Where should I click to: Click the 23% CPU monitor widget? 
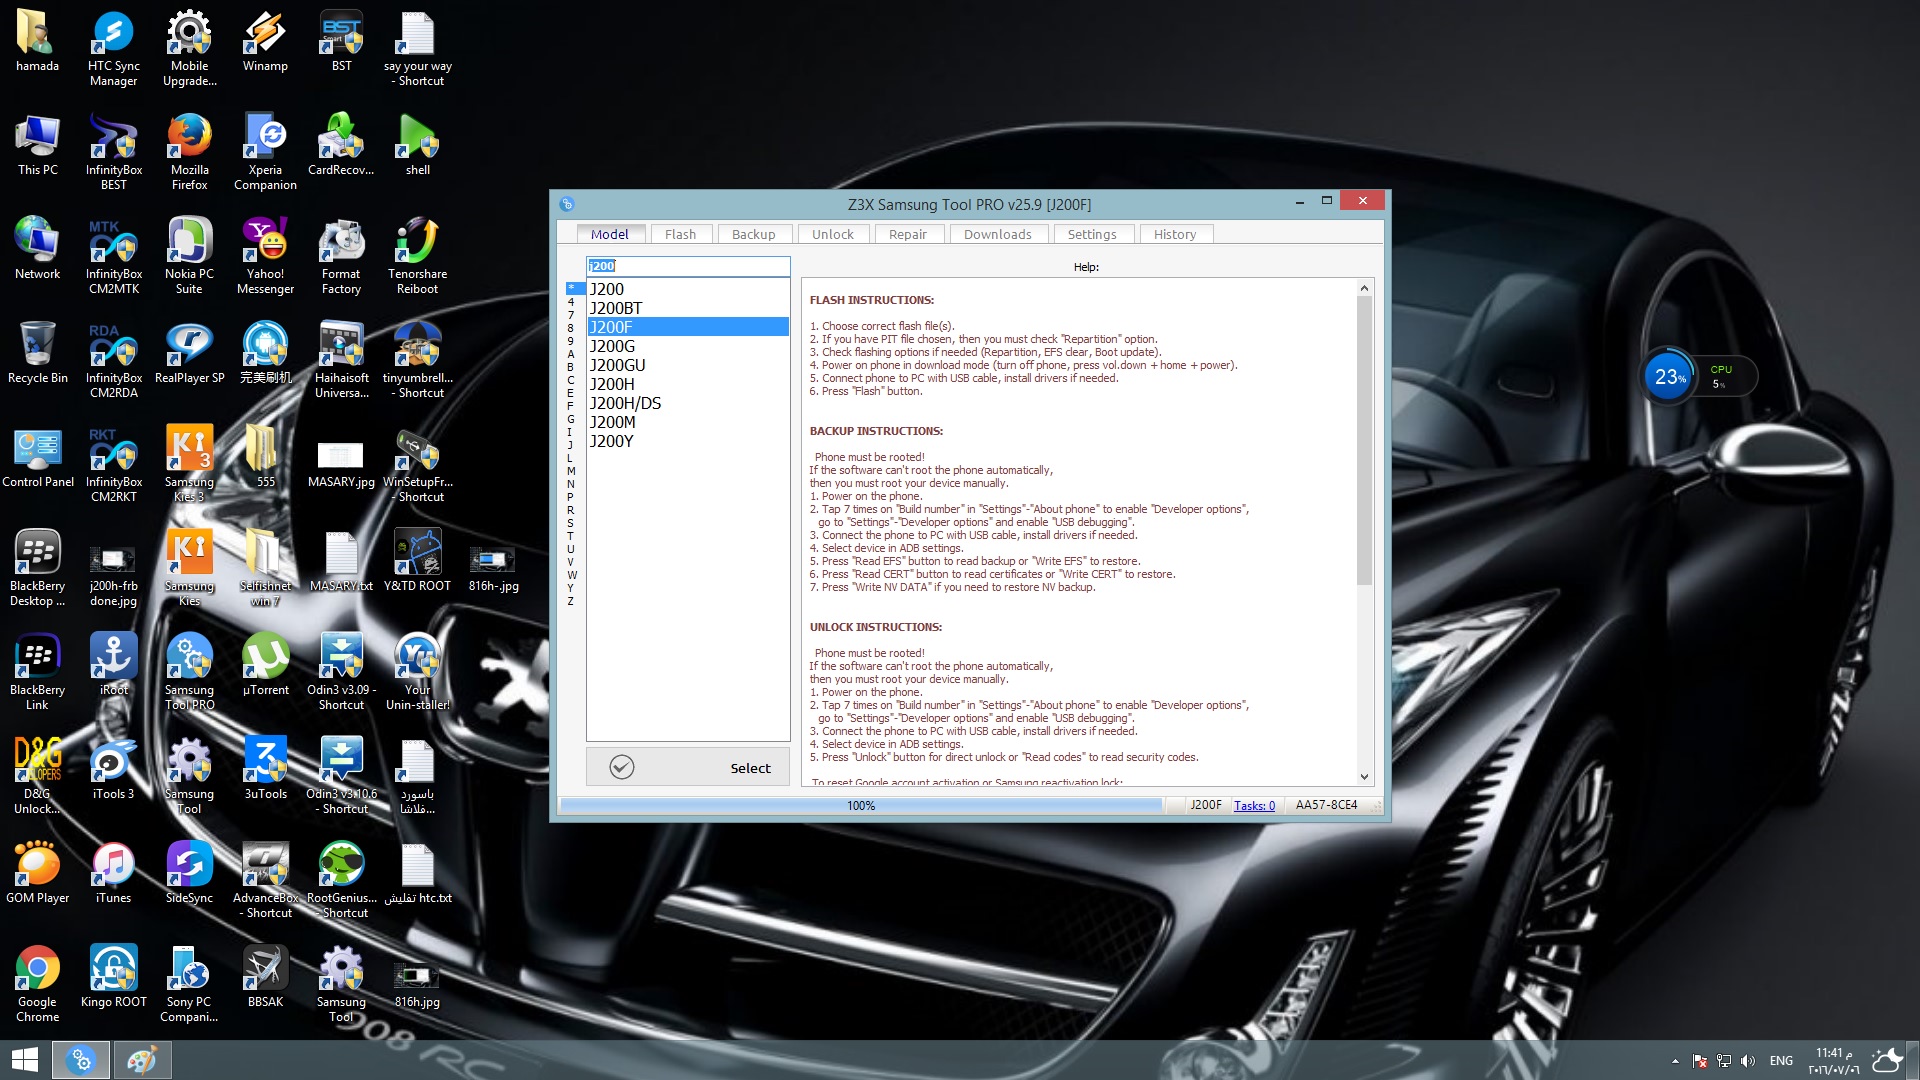1699,377
